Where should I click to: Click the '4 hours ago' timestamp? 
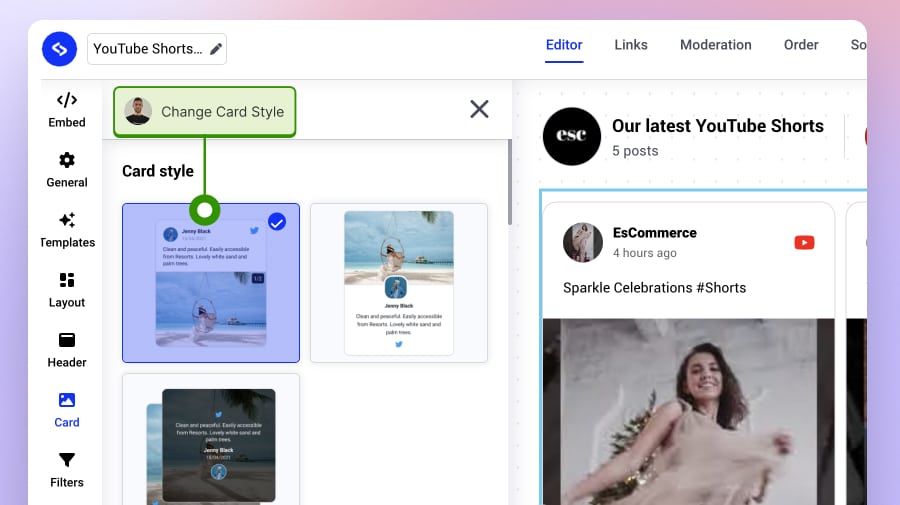(x=645, y=253)
